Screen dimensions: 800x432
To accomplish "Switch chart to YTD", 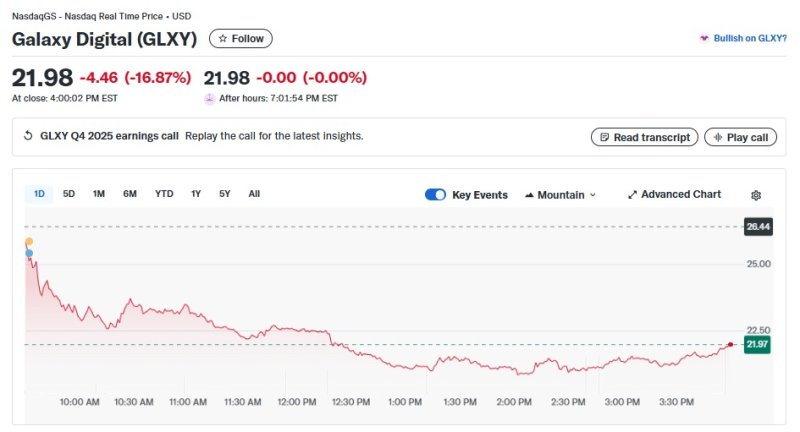I will pos(164,194).
